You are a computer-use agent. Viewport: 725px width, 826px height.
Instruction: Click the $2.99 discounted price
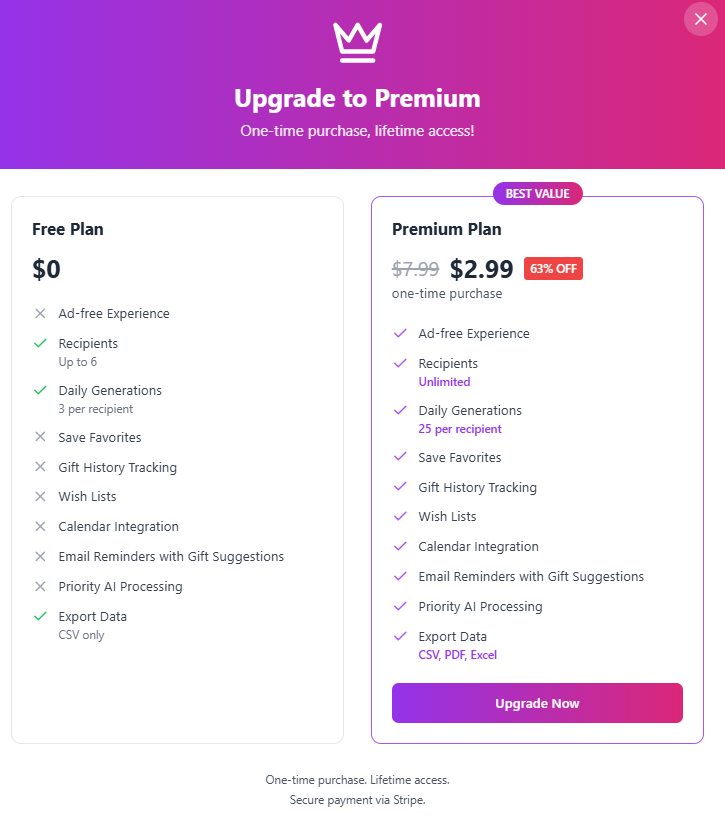[482, 269]
